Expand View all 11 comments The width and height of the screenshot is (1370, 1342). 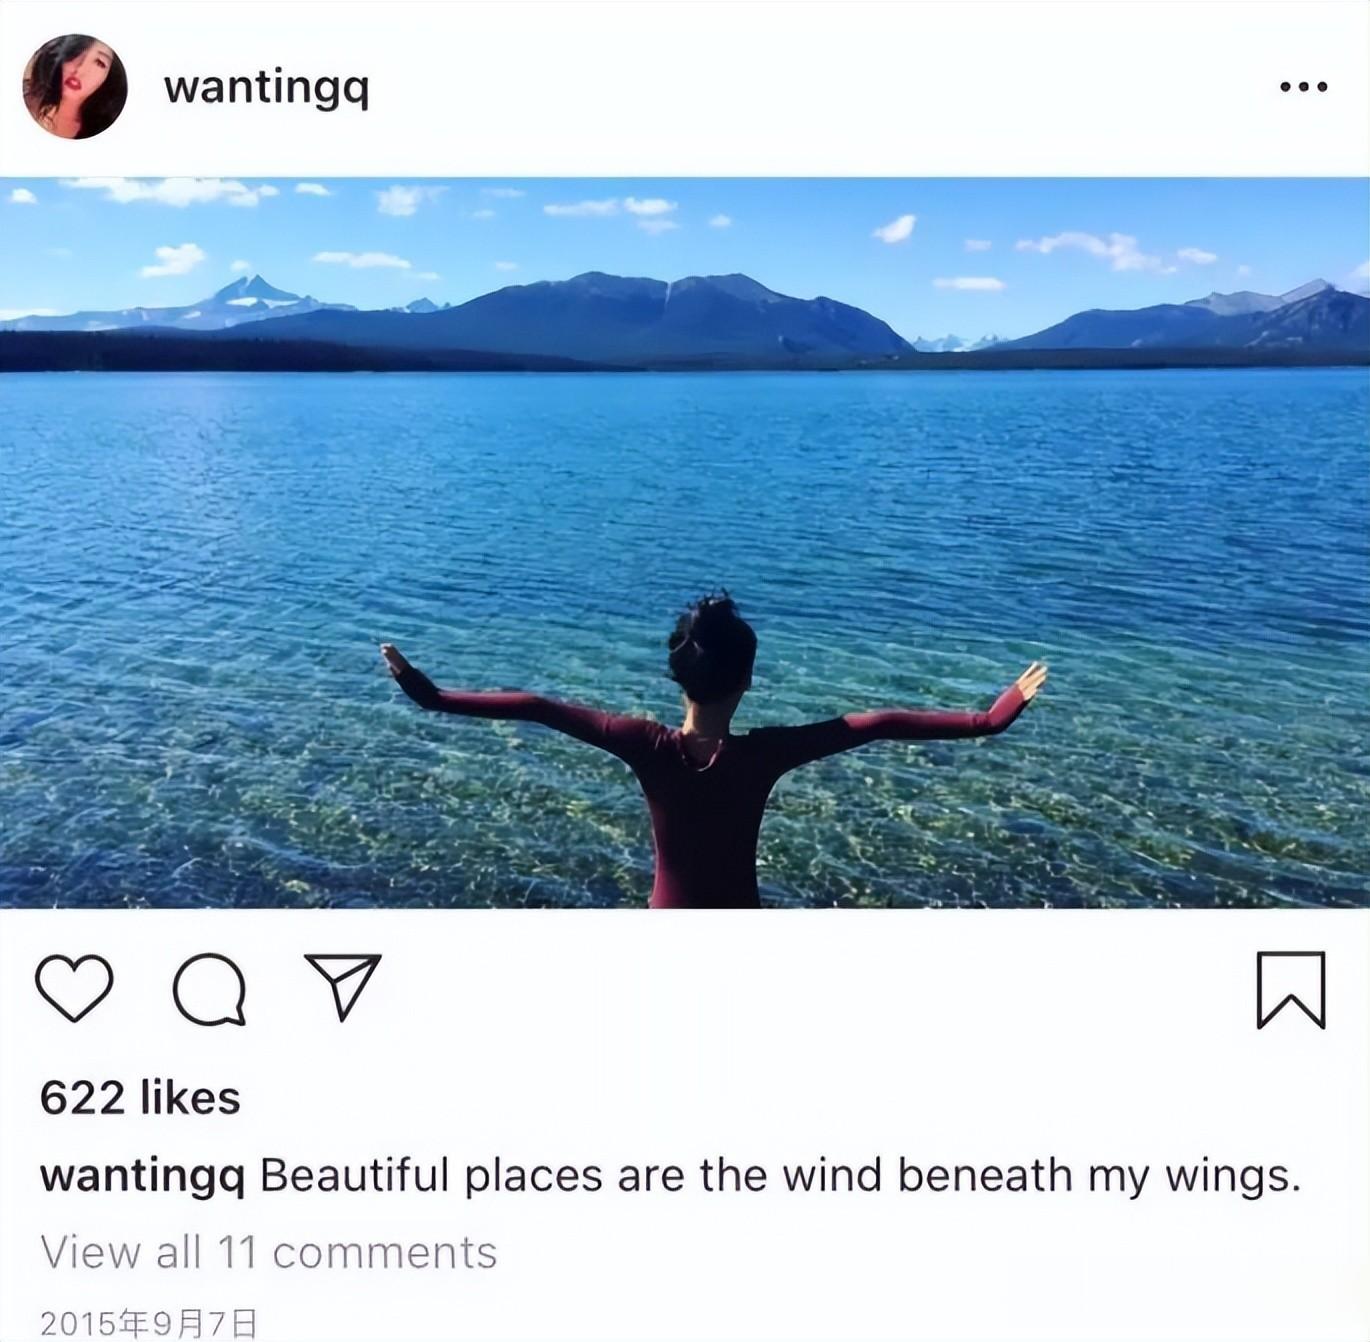(x=269, y=1252)
